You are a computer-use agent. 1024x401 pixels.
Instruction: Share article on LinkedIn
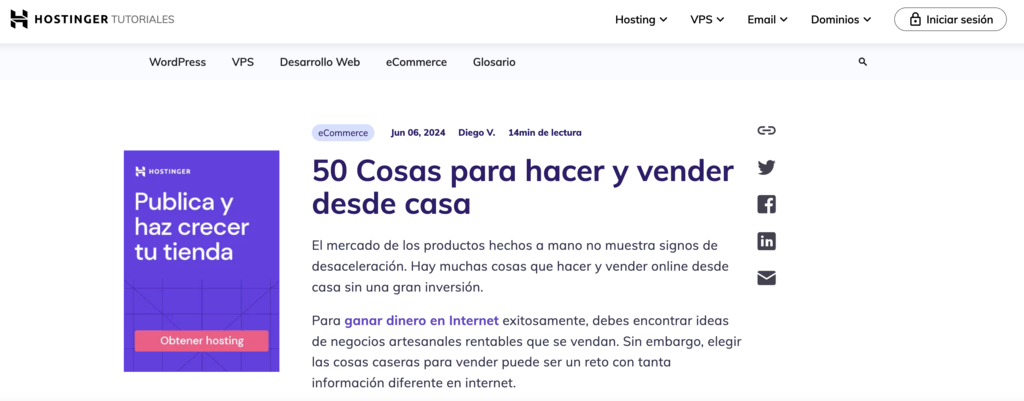(766, 241)
